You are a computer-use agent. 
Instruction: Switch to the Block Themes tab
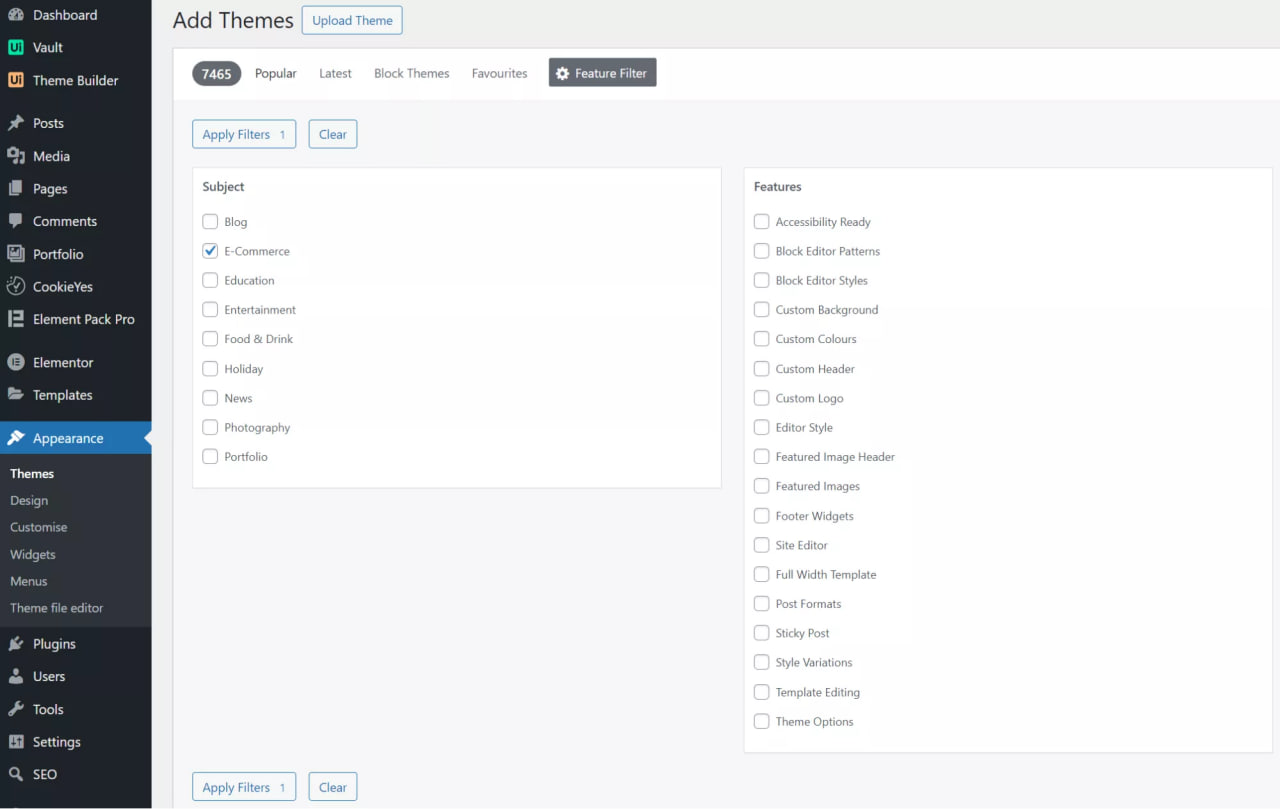pyautogui.click(x=411, y=72)
